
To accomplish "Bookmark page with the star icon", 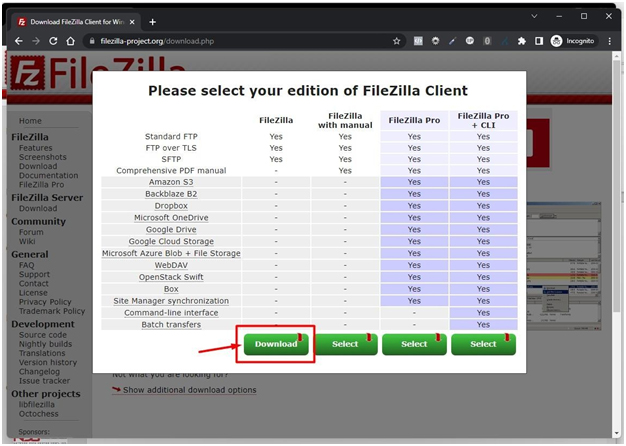I will point(396,41).
